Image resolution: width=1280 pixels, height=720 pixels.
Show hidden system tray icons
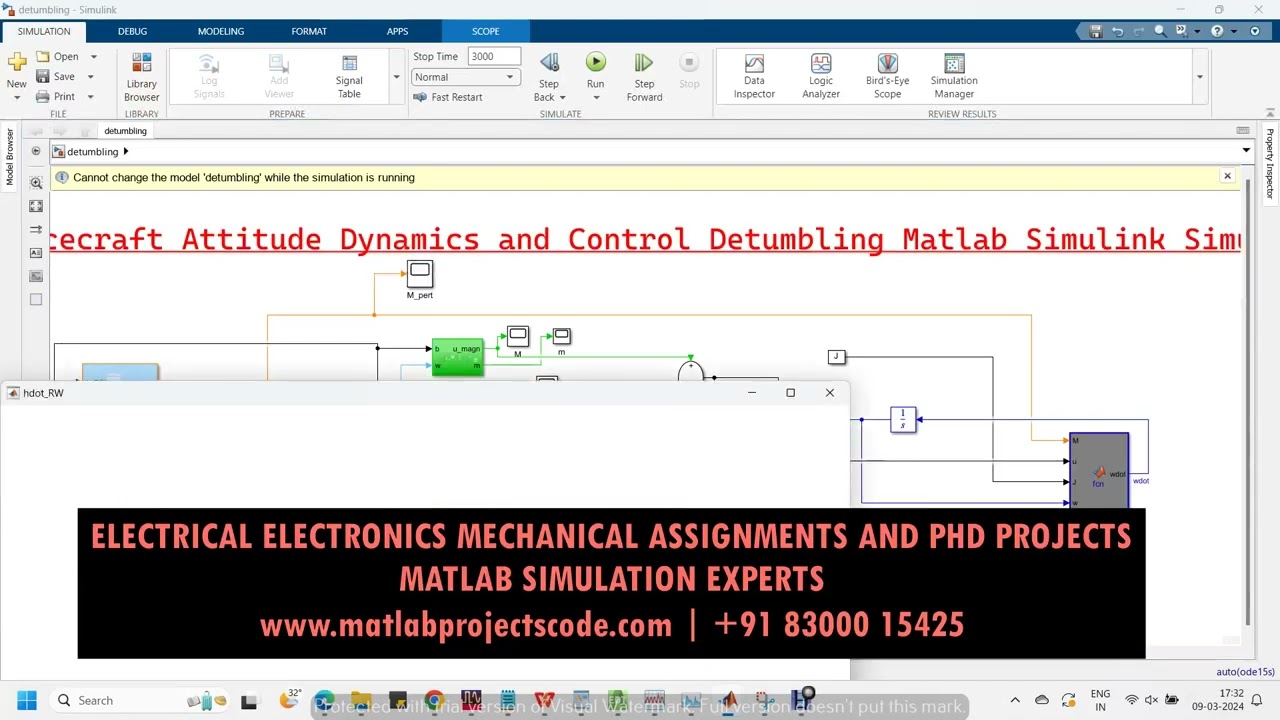coord(1015,700)
